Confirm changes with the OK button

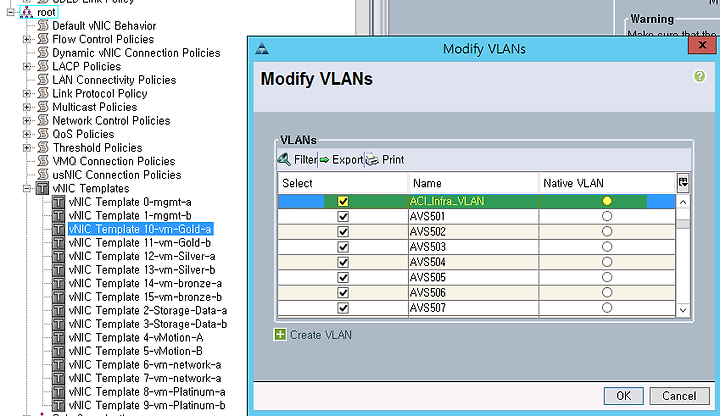(x=624, y=396)
